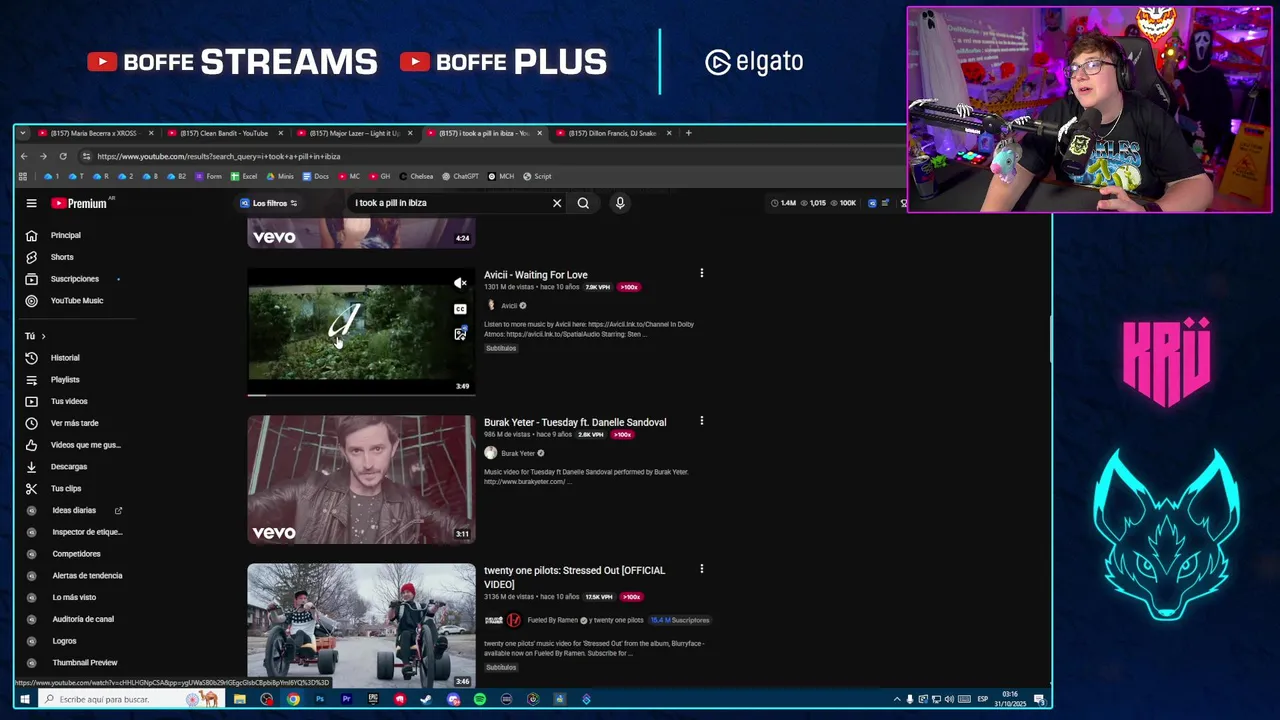
Task: Open the tab search dropdown arrow in Chrome
Action: [22, 133]
